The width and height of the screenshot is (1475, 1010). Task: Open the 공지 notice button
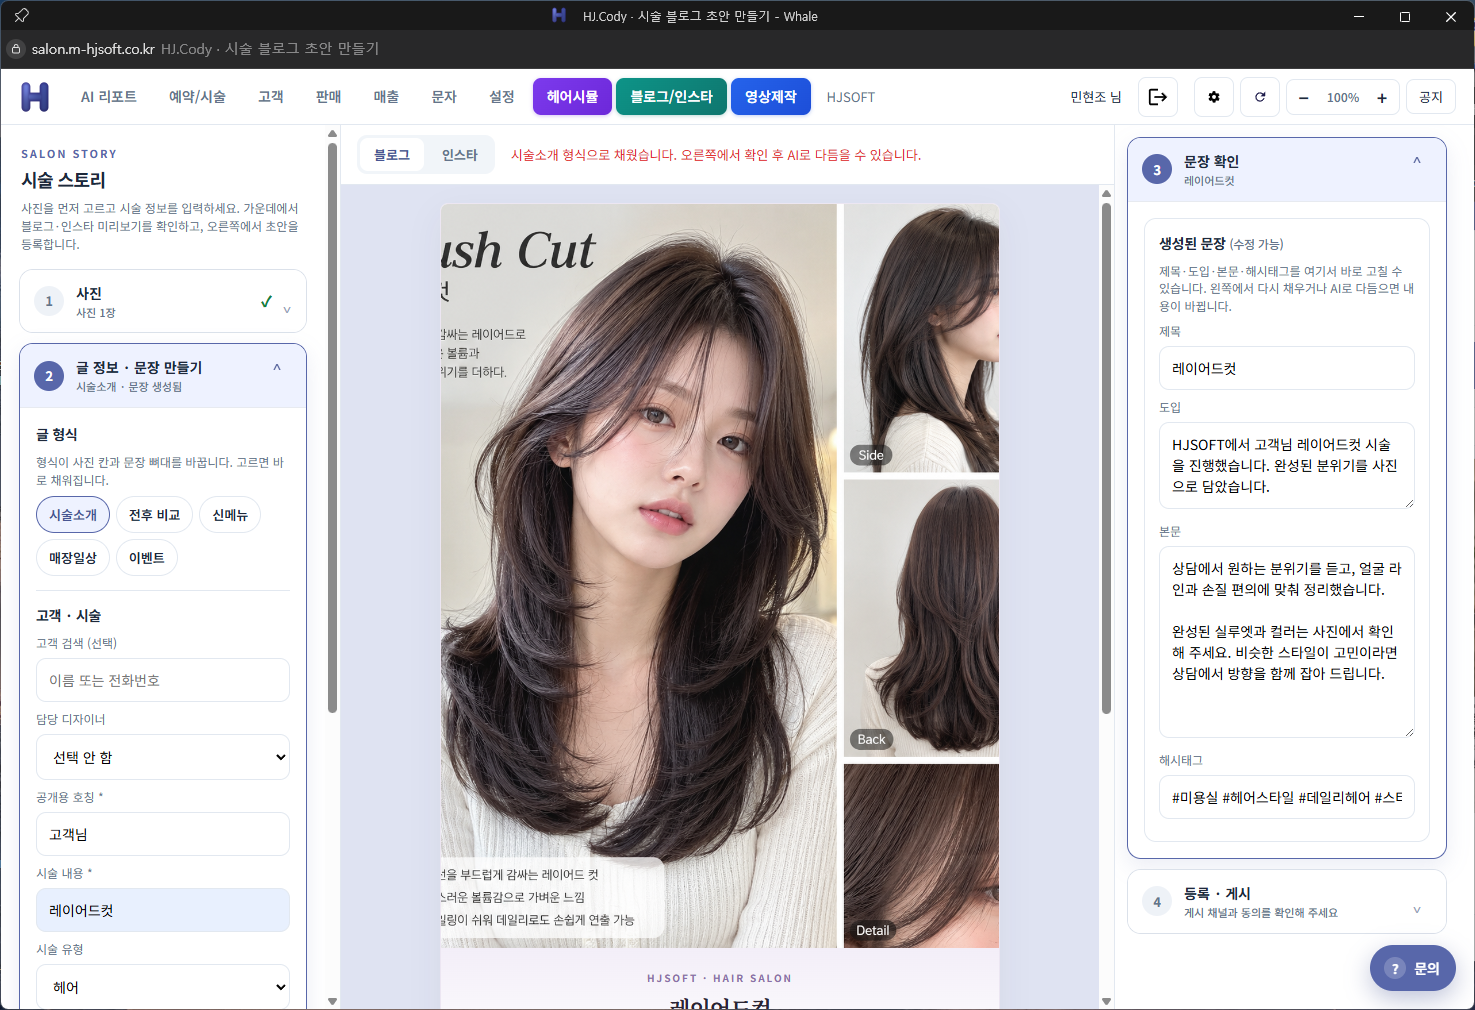(1431, 97)
